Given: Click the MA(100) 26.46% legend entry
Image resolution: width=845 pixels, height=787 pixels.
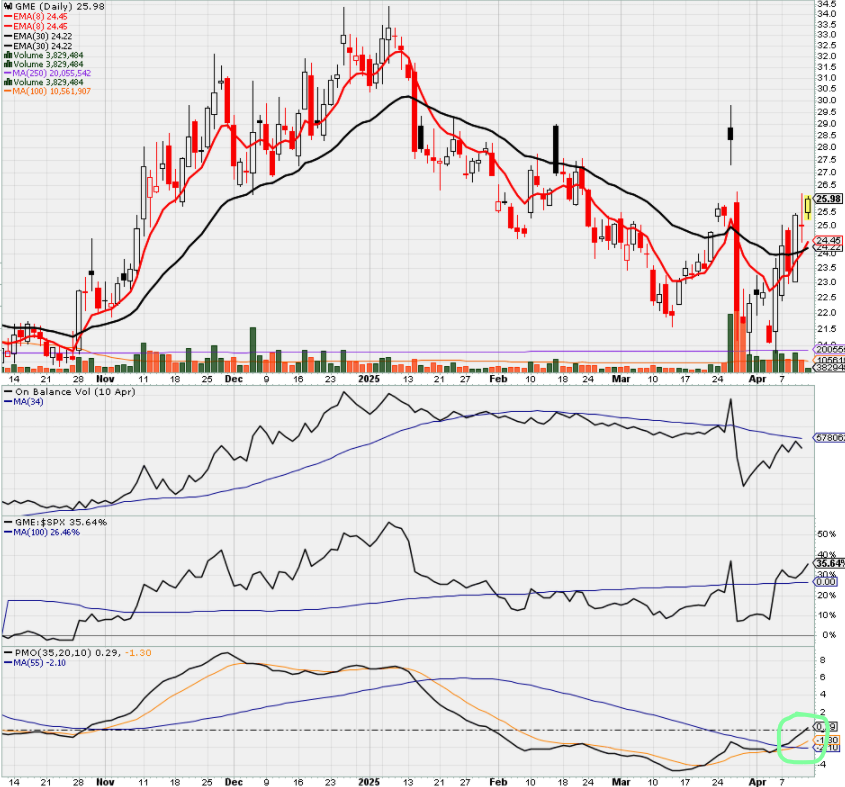Looking at the screenshot, I should coord(42,532).
